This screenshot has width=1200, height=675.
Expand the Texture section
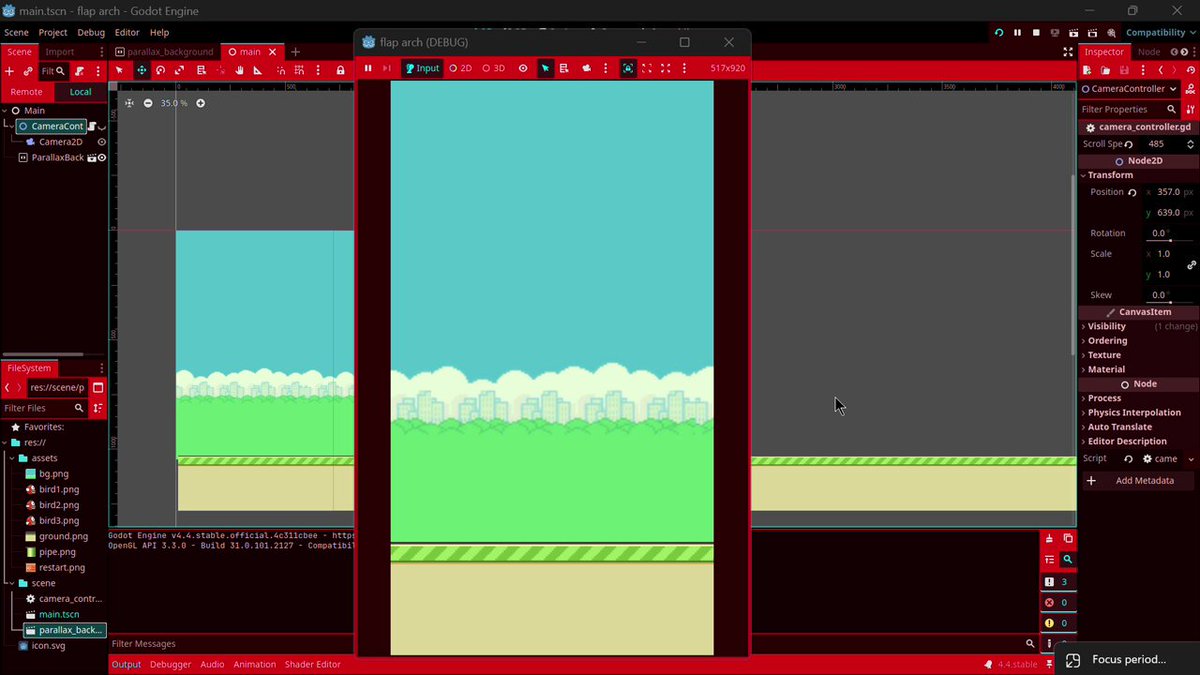[x=1104, y=355]
